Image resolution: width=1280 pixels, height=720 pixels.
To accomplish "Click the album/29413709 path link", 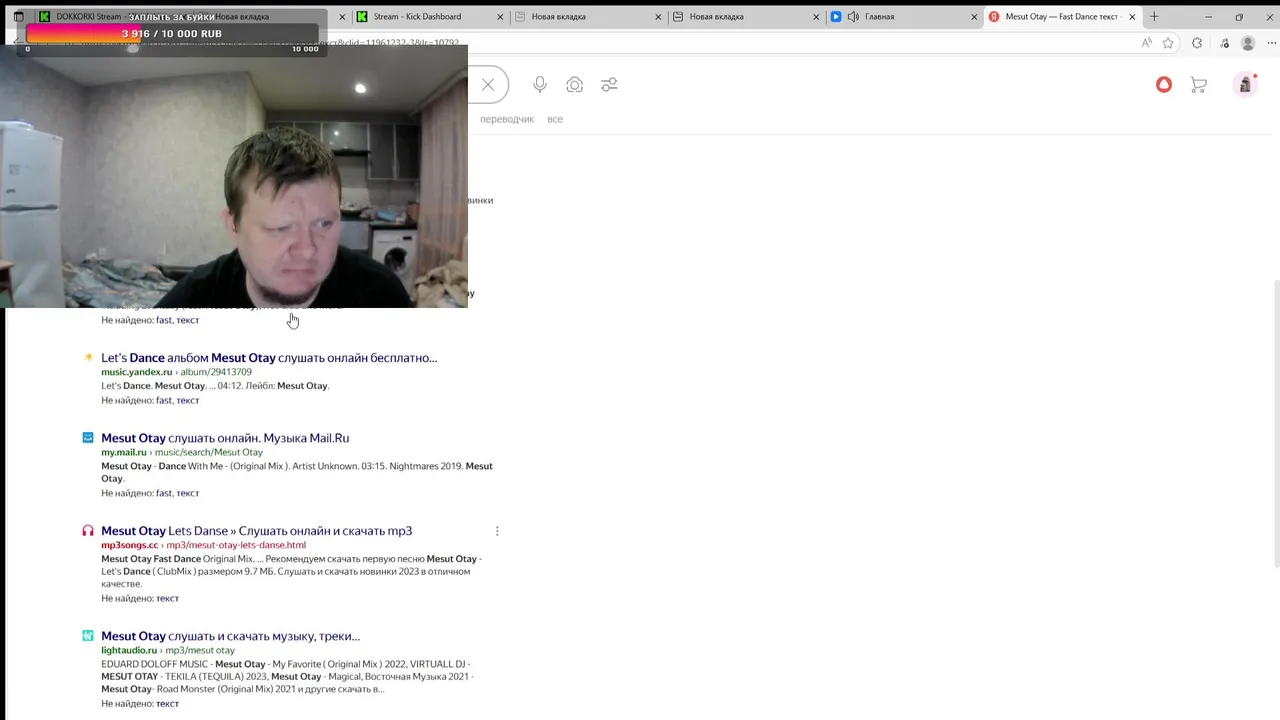I will point(216,372).
